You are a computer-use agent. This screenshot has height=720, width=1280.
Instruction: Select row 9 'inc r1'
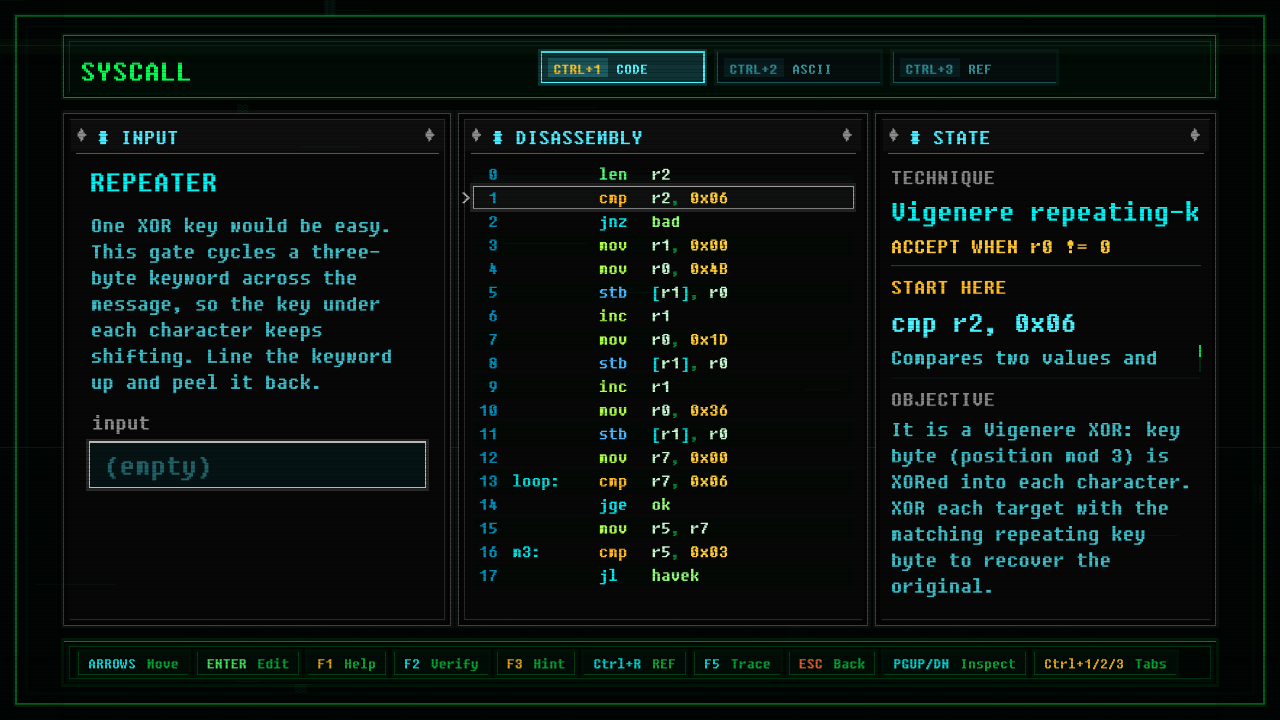(663, 387)
